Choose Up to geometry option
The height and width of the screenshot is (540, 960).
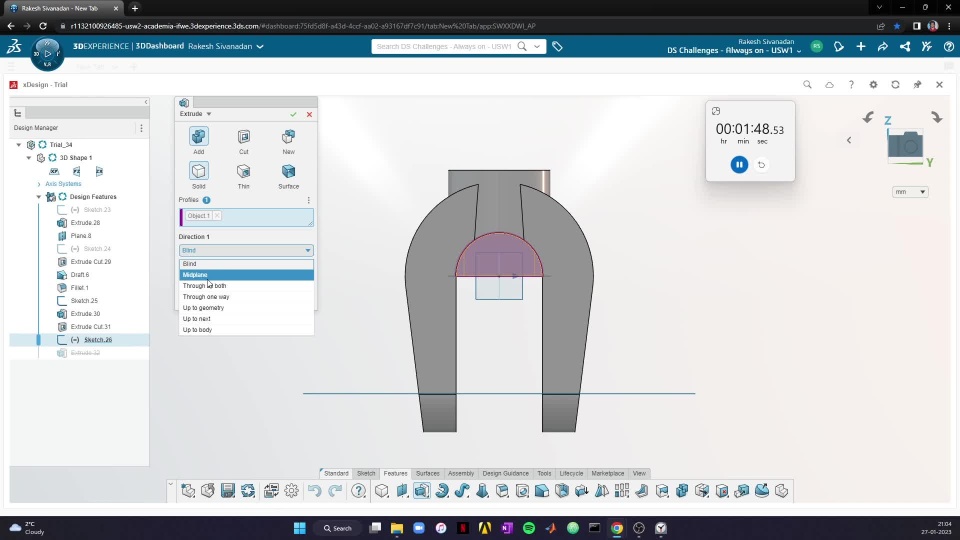(246, 308)
